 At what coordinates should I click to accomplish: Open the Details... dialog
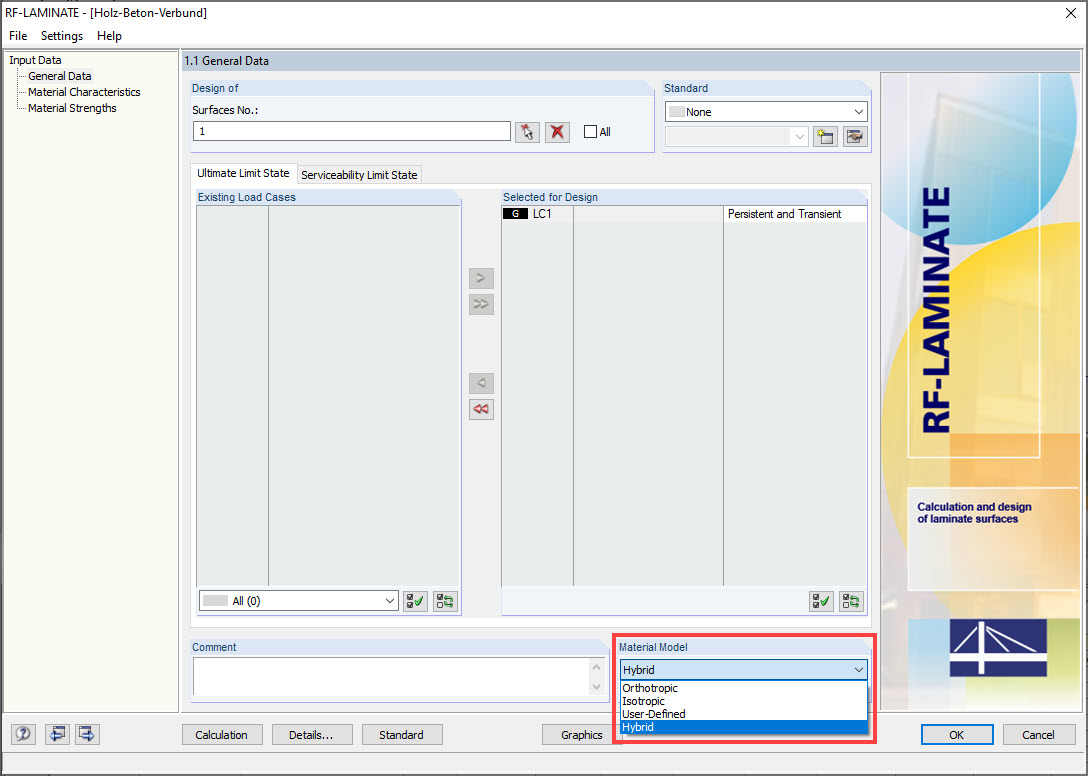click(x=312, y=734)
